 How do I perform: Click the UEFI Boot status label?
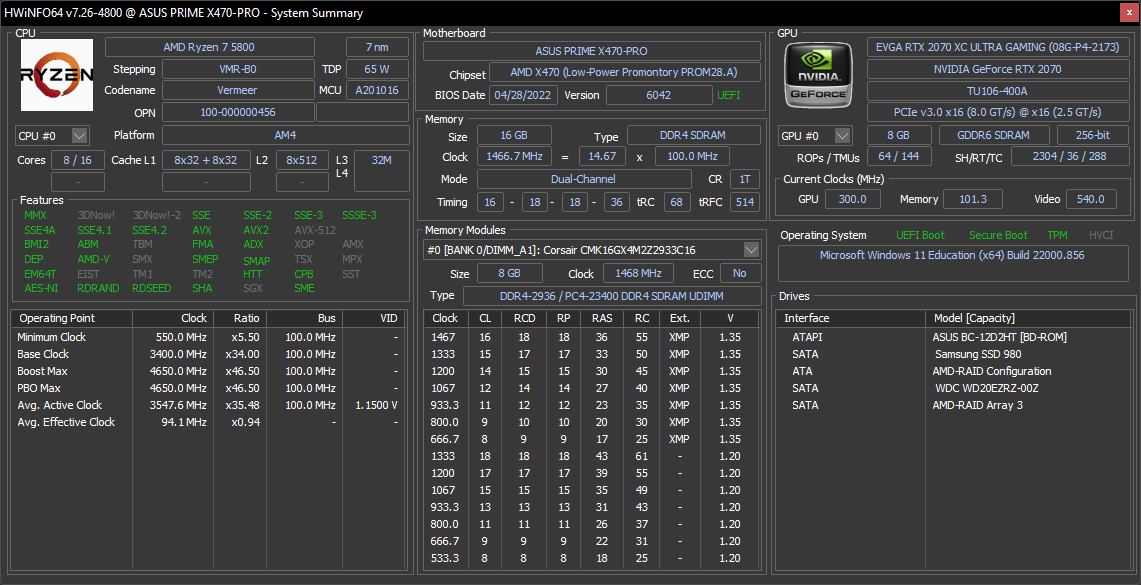click(920, 235)
